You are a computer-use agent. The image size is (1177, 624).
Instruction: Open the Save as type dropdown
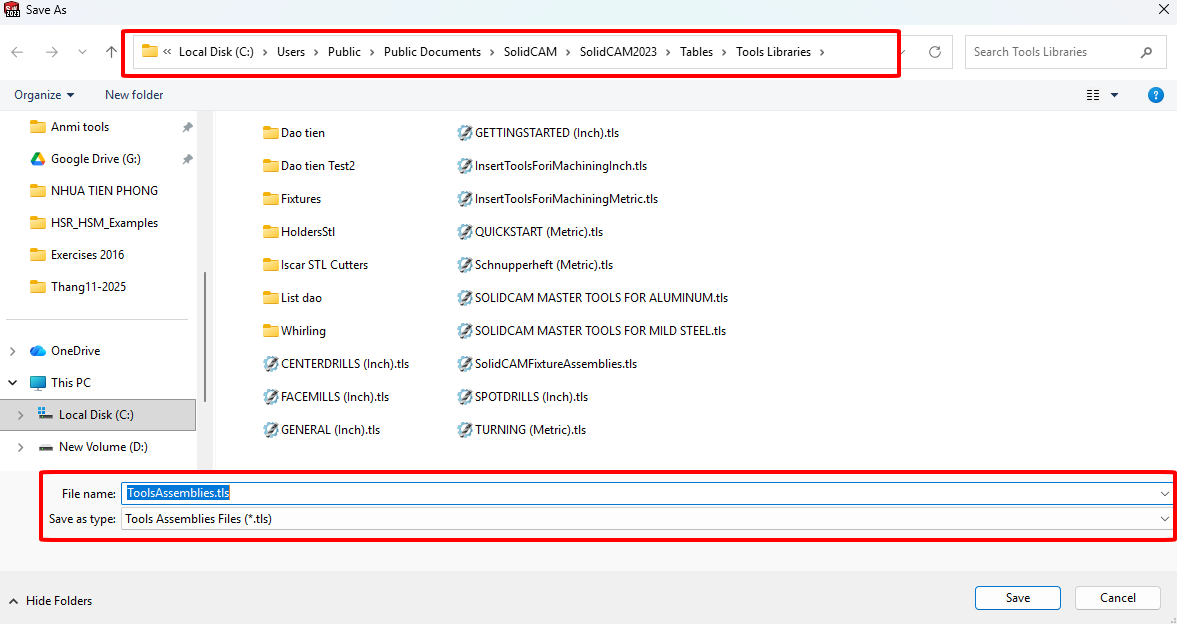point(1164,519)
